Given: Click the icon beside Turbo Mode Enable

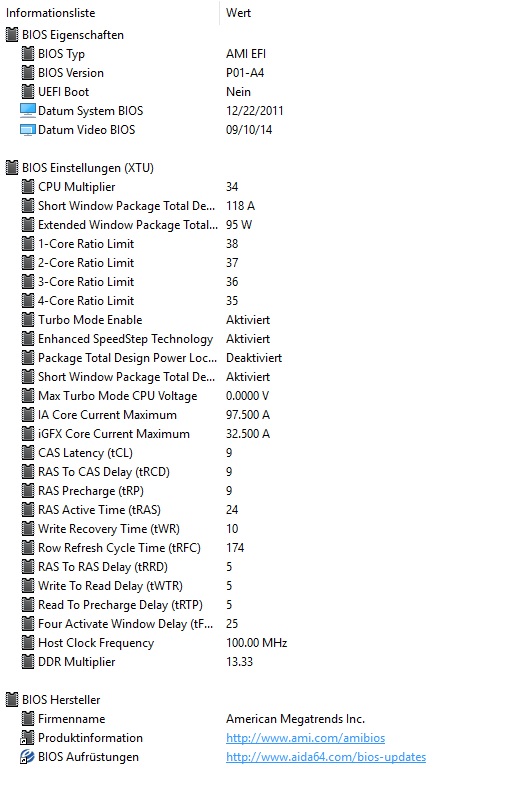Looking at the screenshot, I should click(28, 319).
